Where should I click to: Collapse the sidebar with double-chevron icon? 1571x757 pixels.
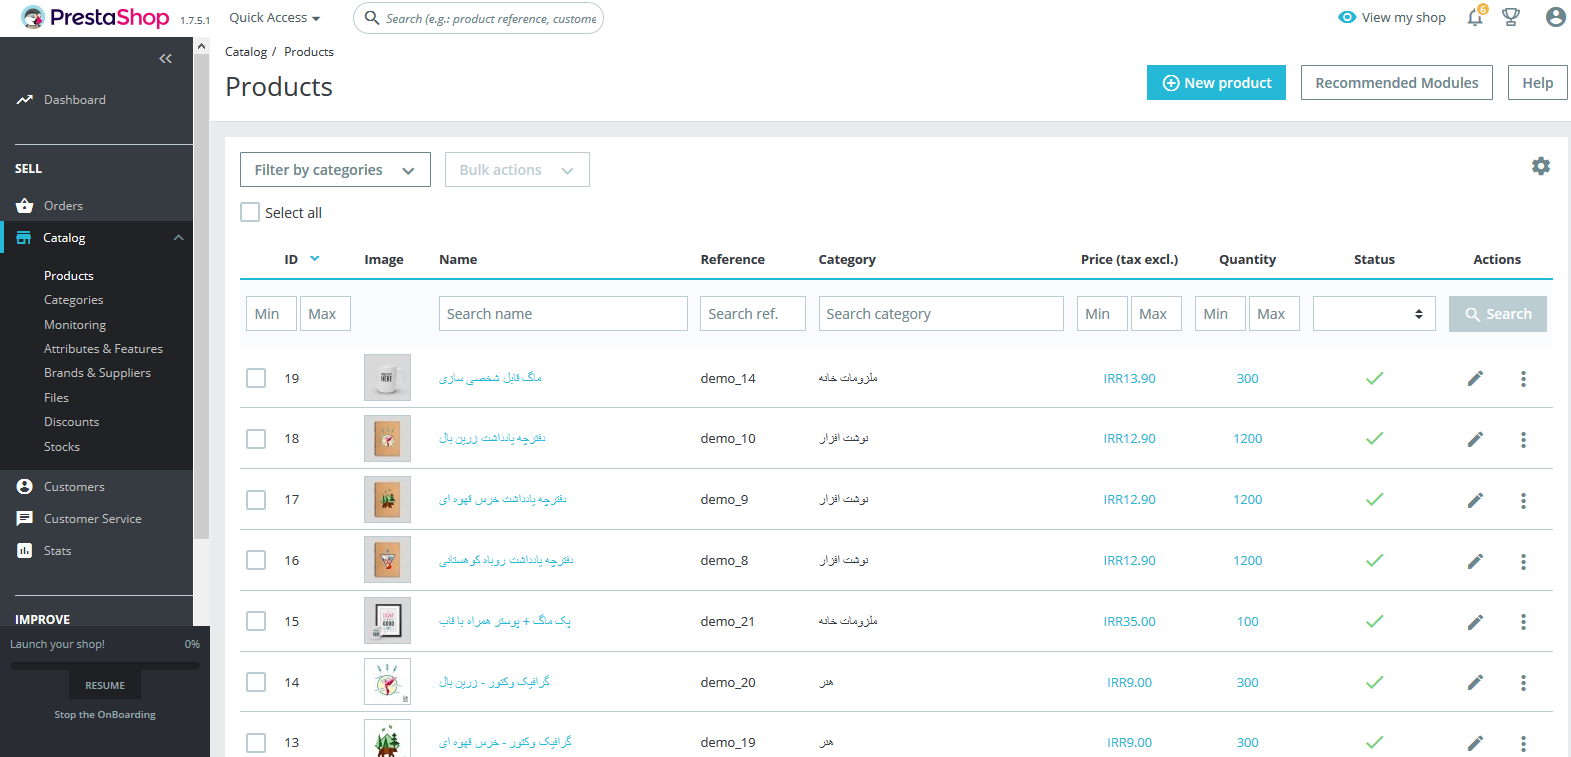166,59
